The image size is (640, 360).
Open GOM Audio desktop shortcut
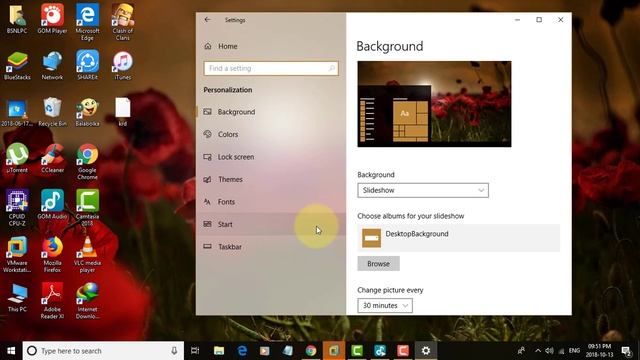coord(52,205)
